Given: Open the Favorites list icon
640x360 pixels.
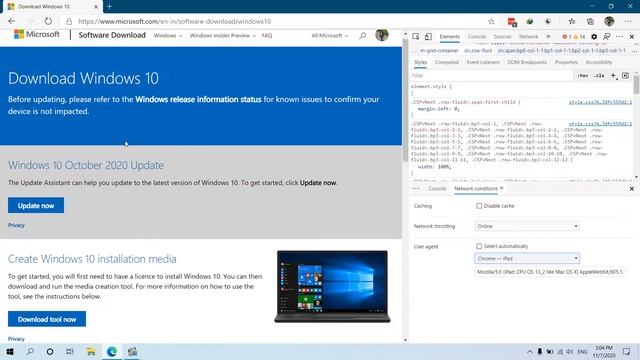Looking at the screenshot, I should (x=572, y=21).
